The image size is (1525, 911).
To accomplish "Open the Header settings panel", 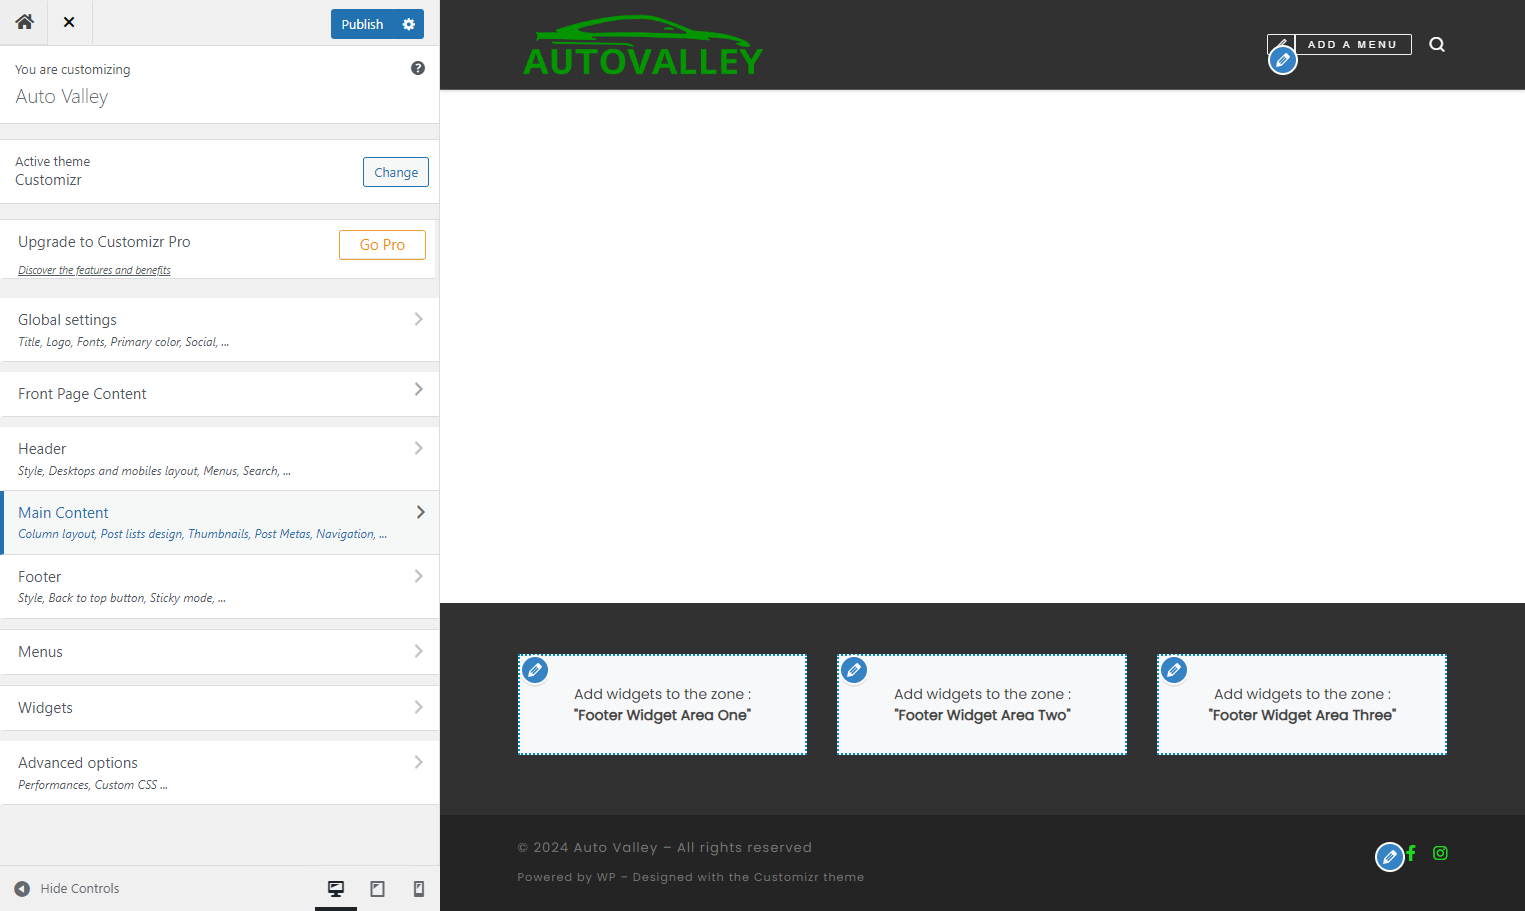I will pos(220,459).
